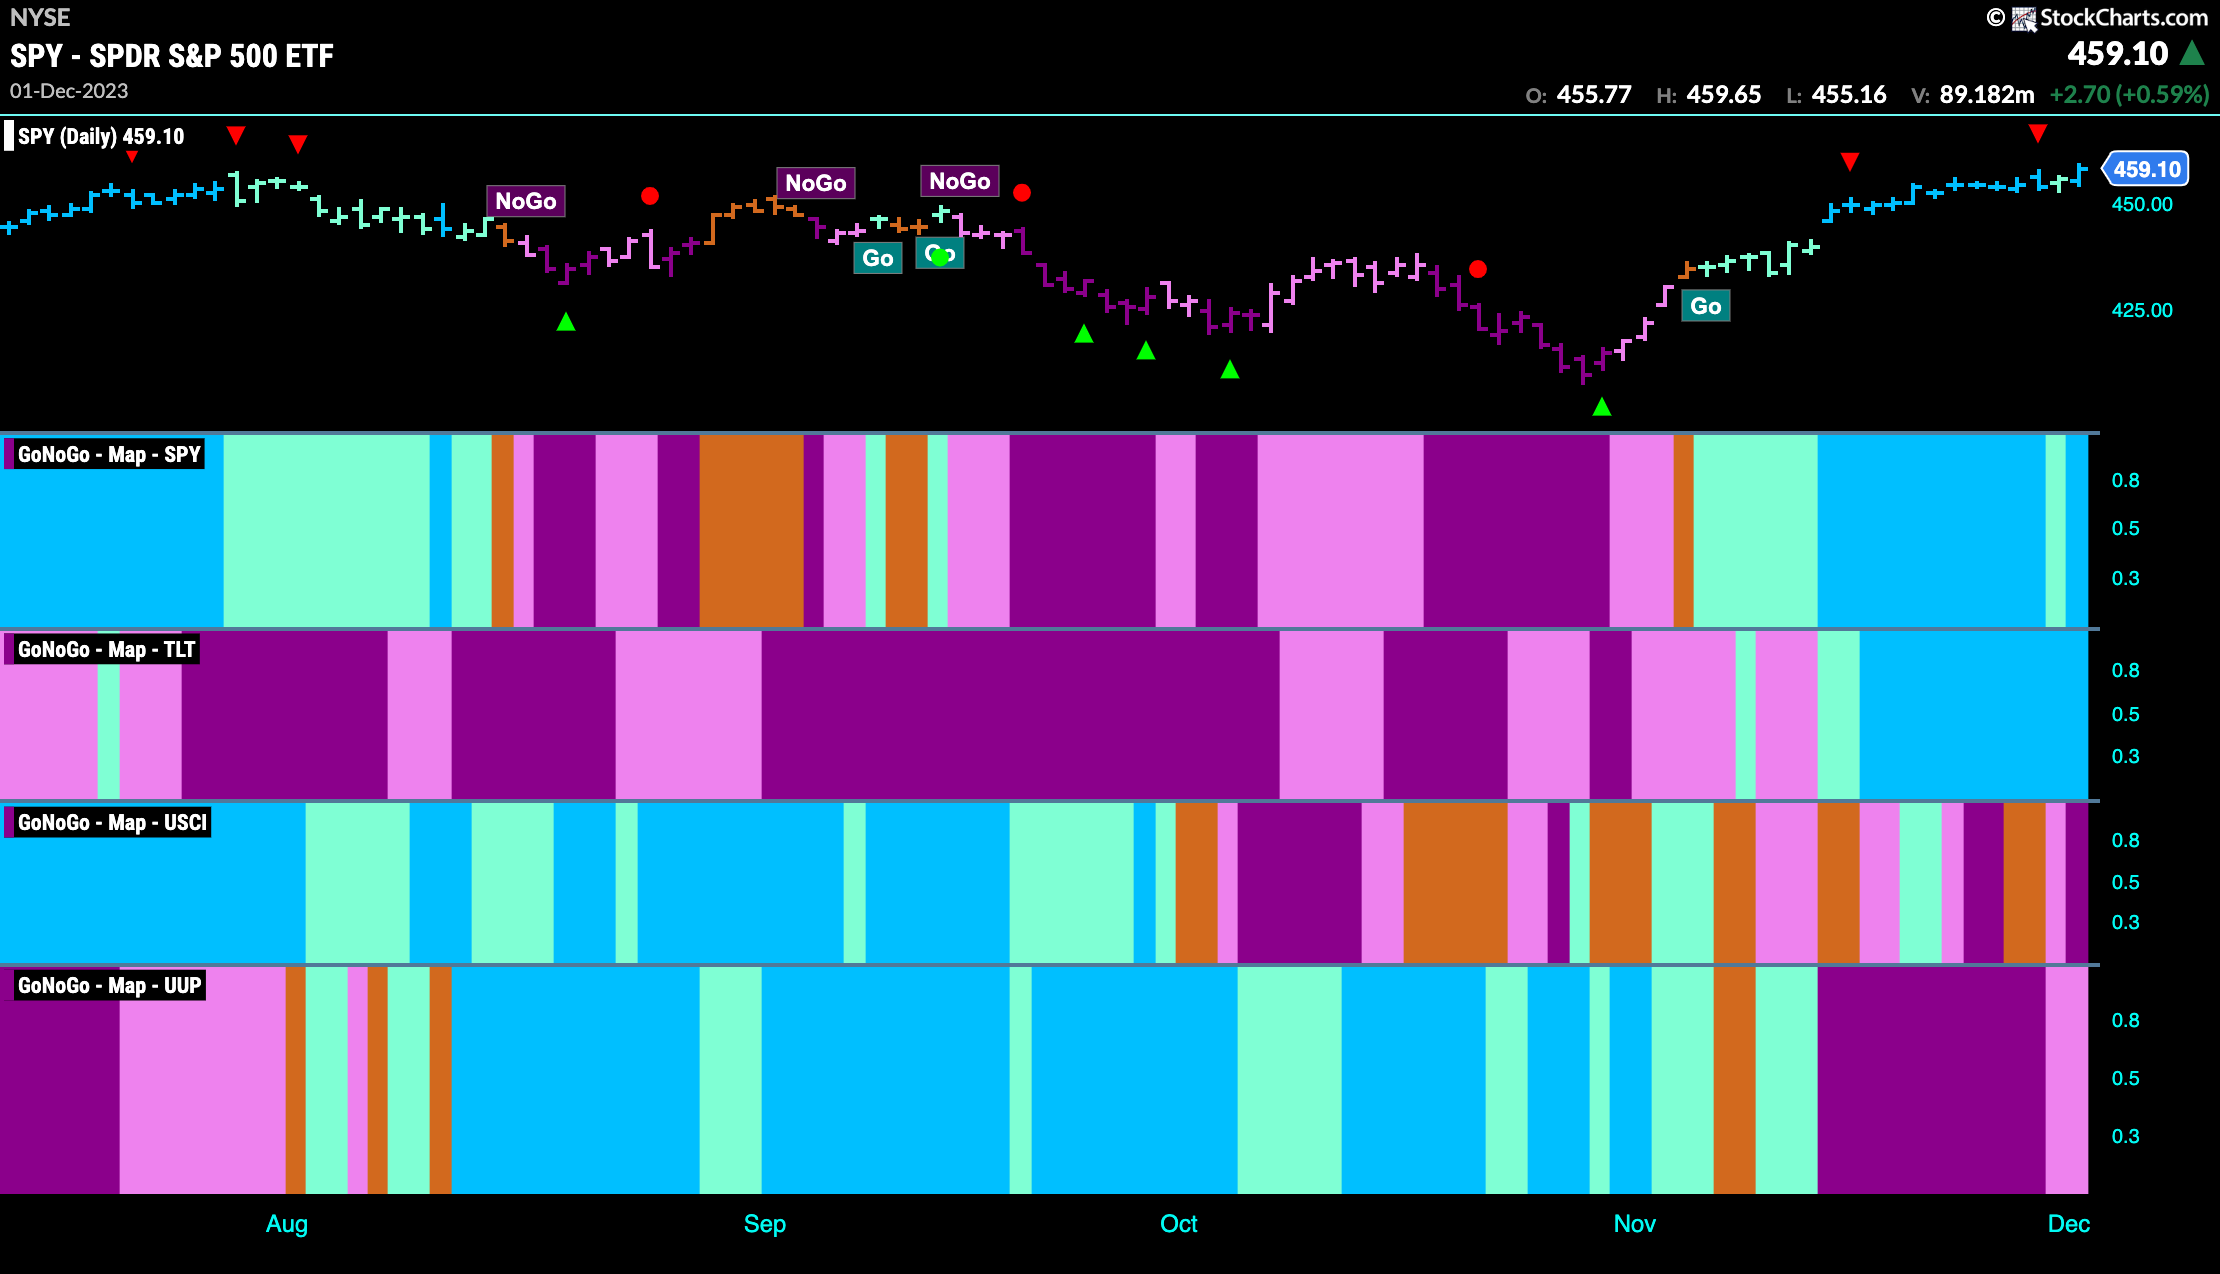Click the Go flag in early November
The width and height of the screenshot is (2220, 1274).
[1706, 306]
